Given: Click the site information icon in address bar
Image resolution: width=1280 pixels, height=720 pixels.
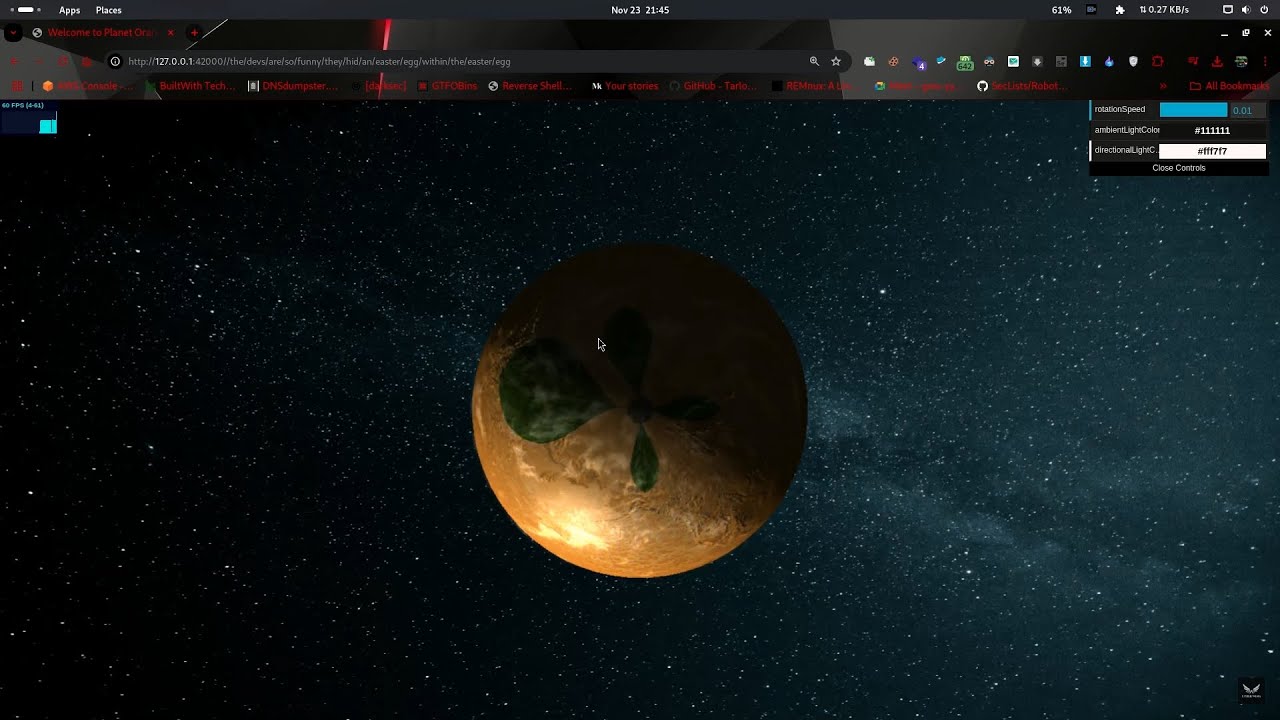Looking at the screenshot, I should (115, 61).
